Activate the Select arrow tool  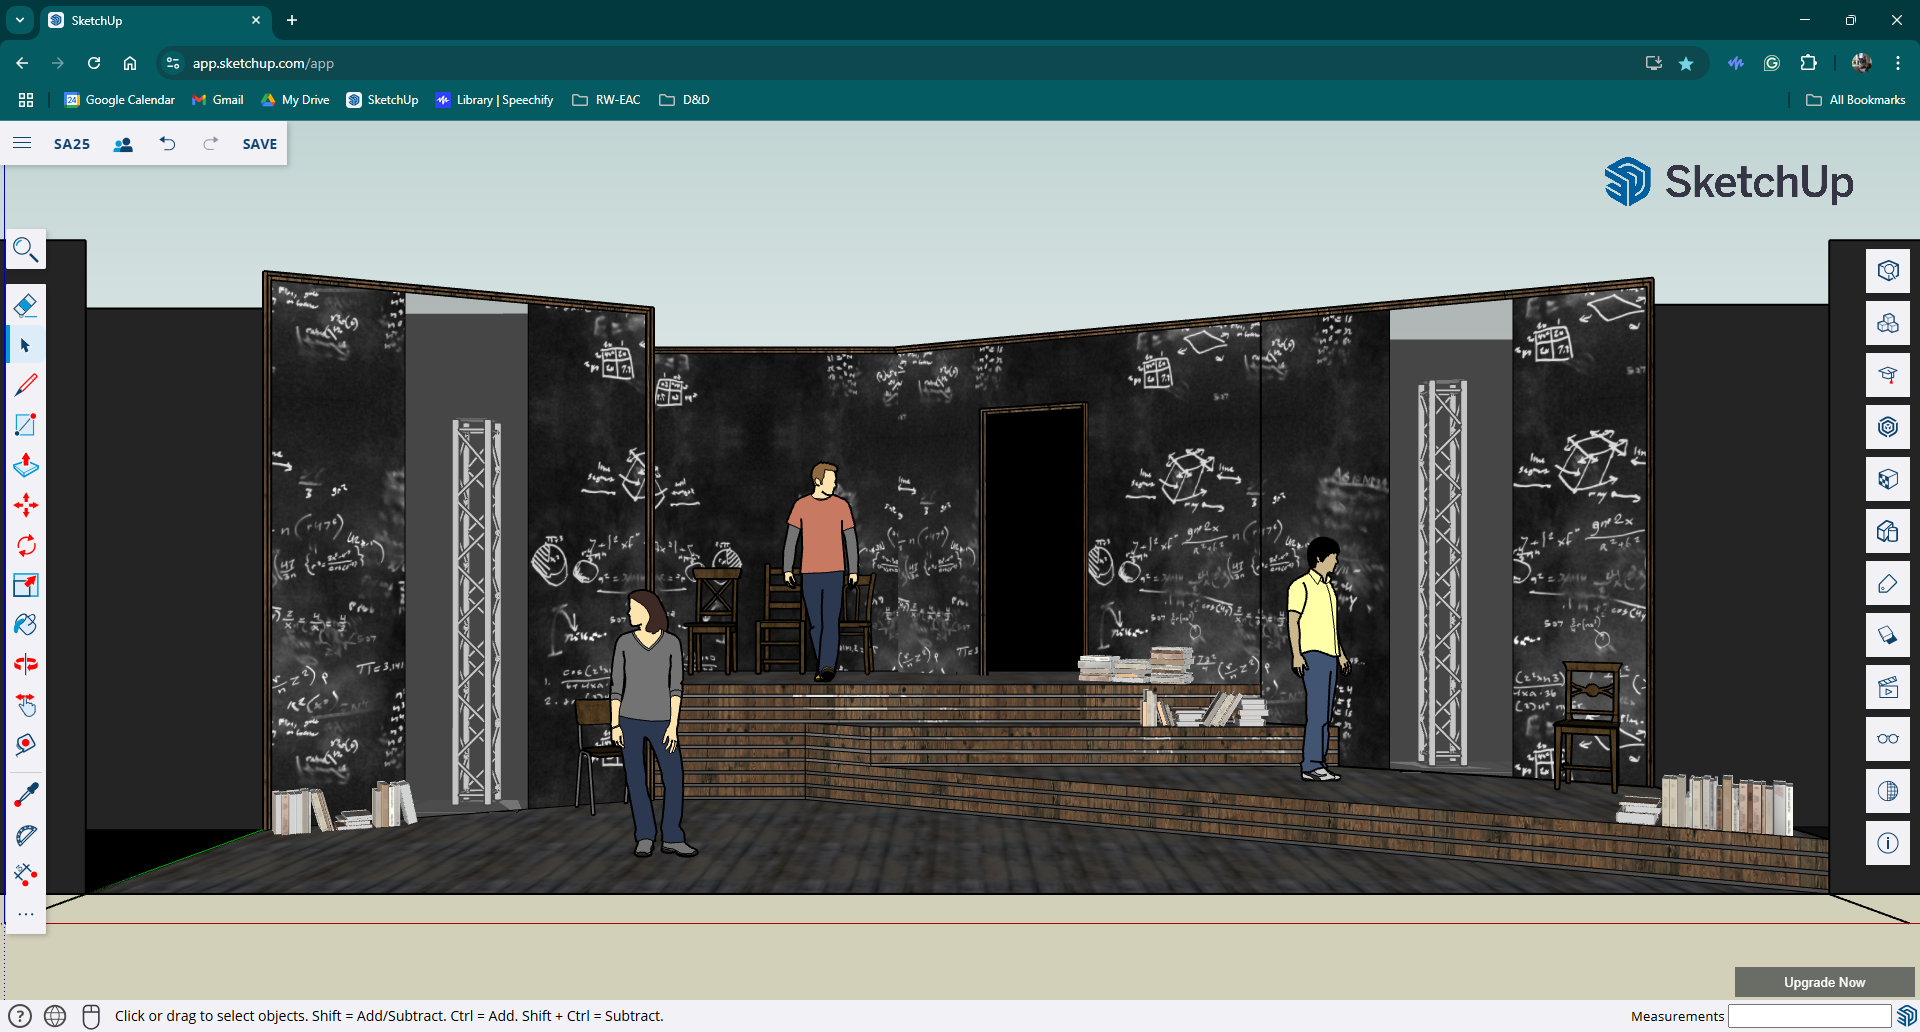pyautogui.click(x=26, y=345)
